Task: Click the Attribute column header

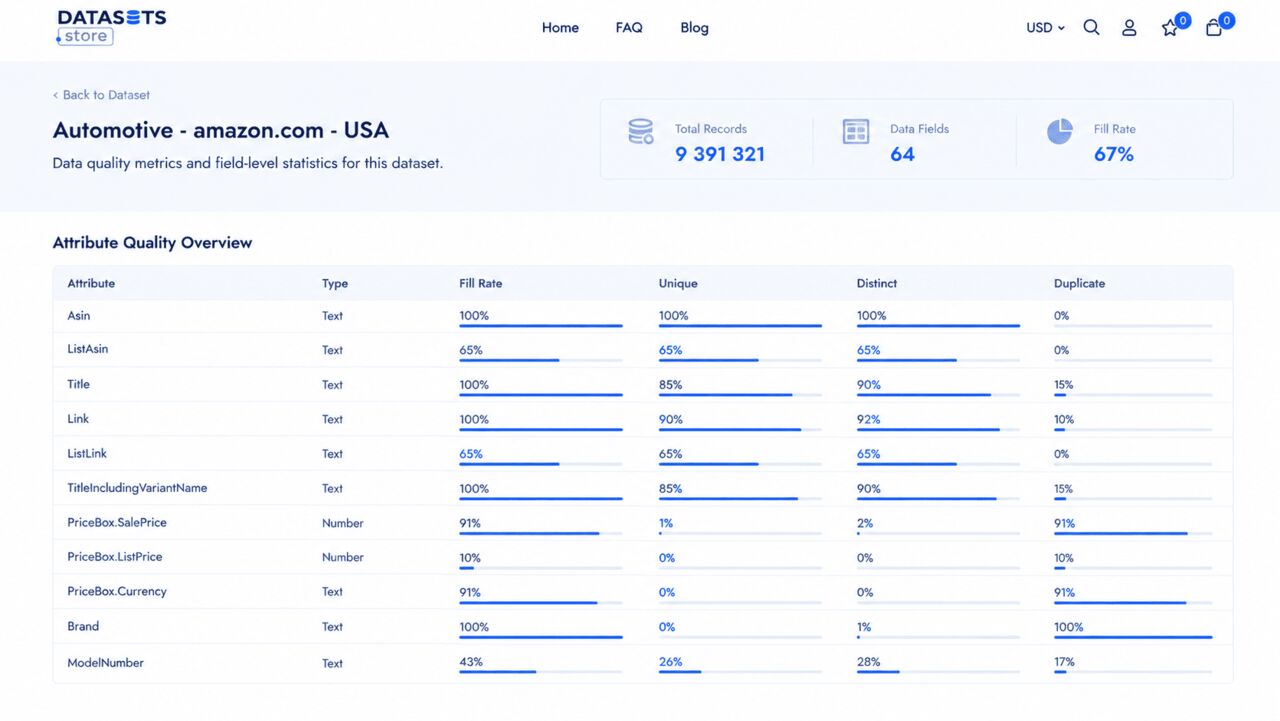Action: [91, 283]
